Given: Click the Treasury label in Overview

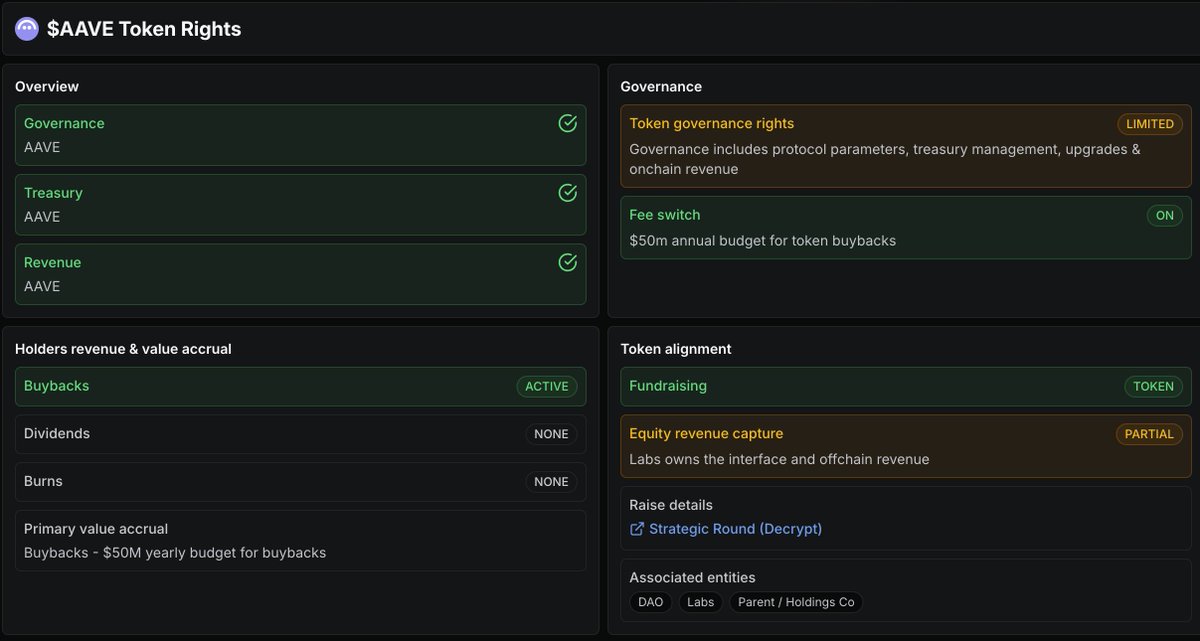Looking at the screenshot, I should point(53,193).
